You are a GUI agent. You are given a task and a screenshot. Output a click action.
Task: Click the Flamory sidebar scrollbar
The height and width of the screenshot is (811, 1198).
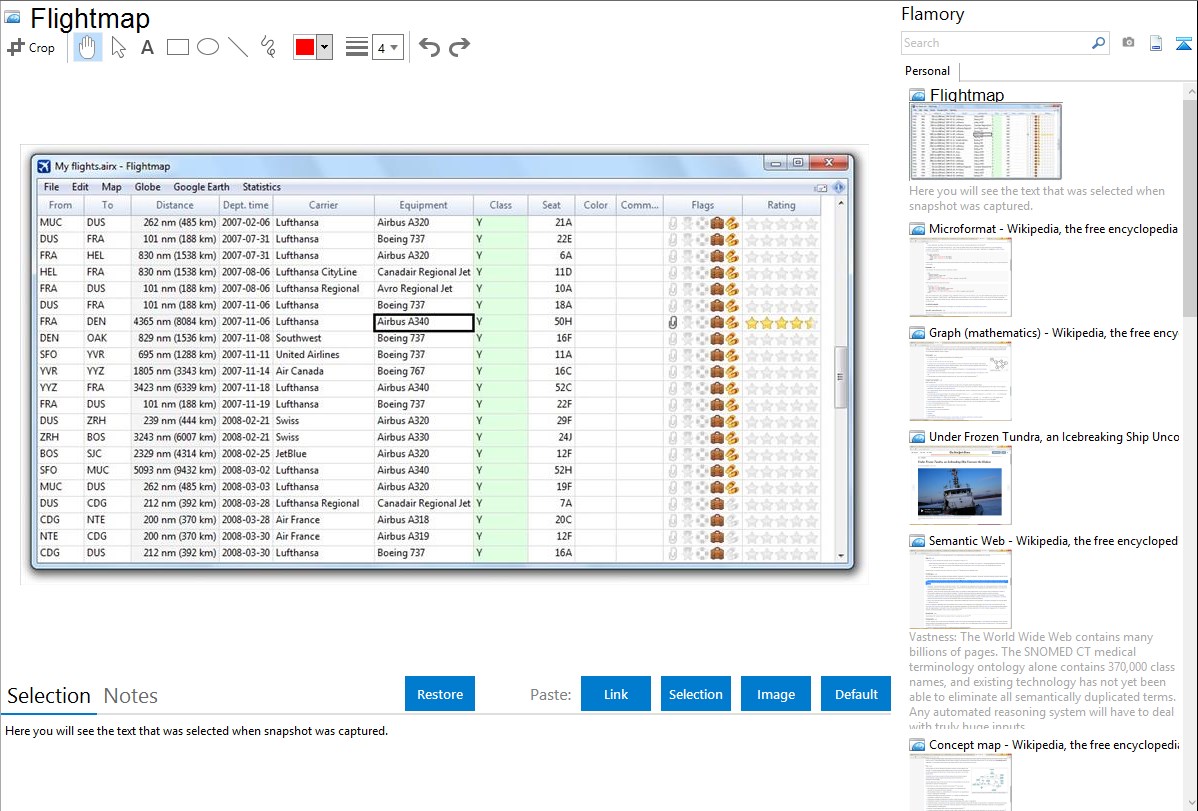click(1190, 206)
